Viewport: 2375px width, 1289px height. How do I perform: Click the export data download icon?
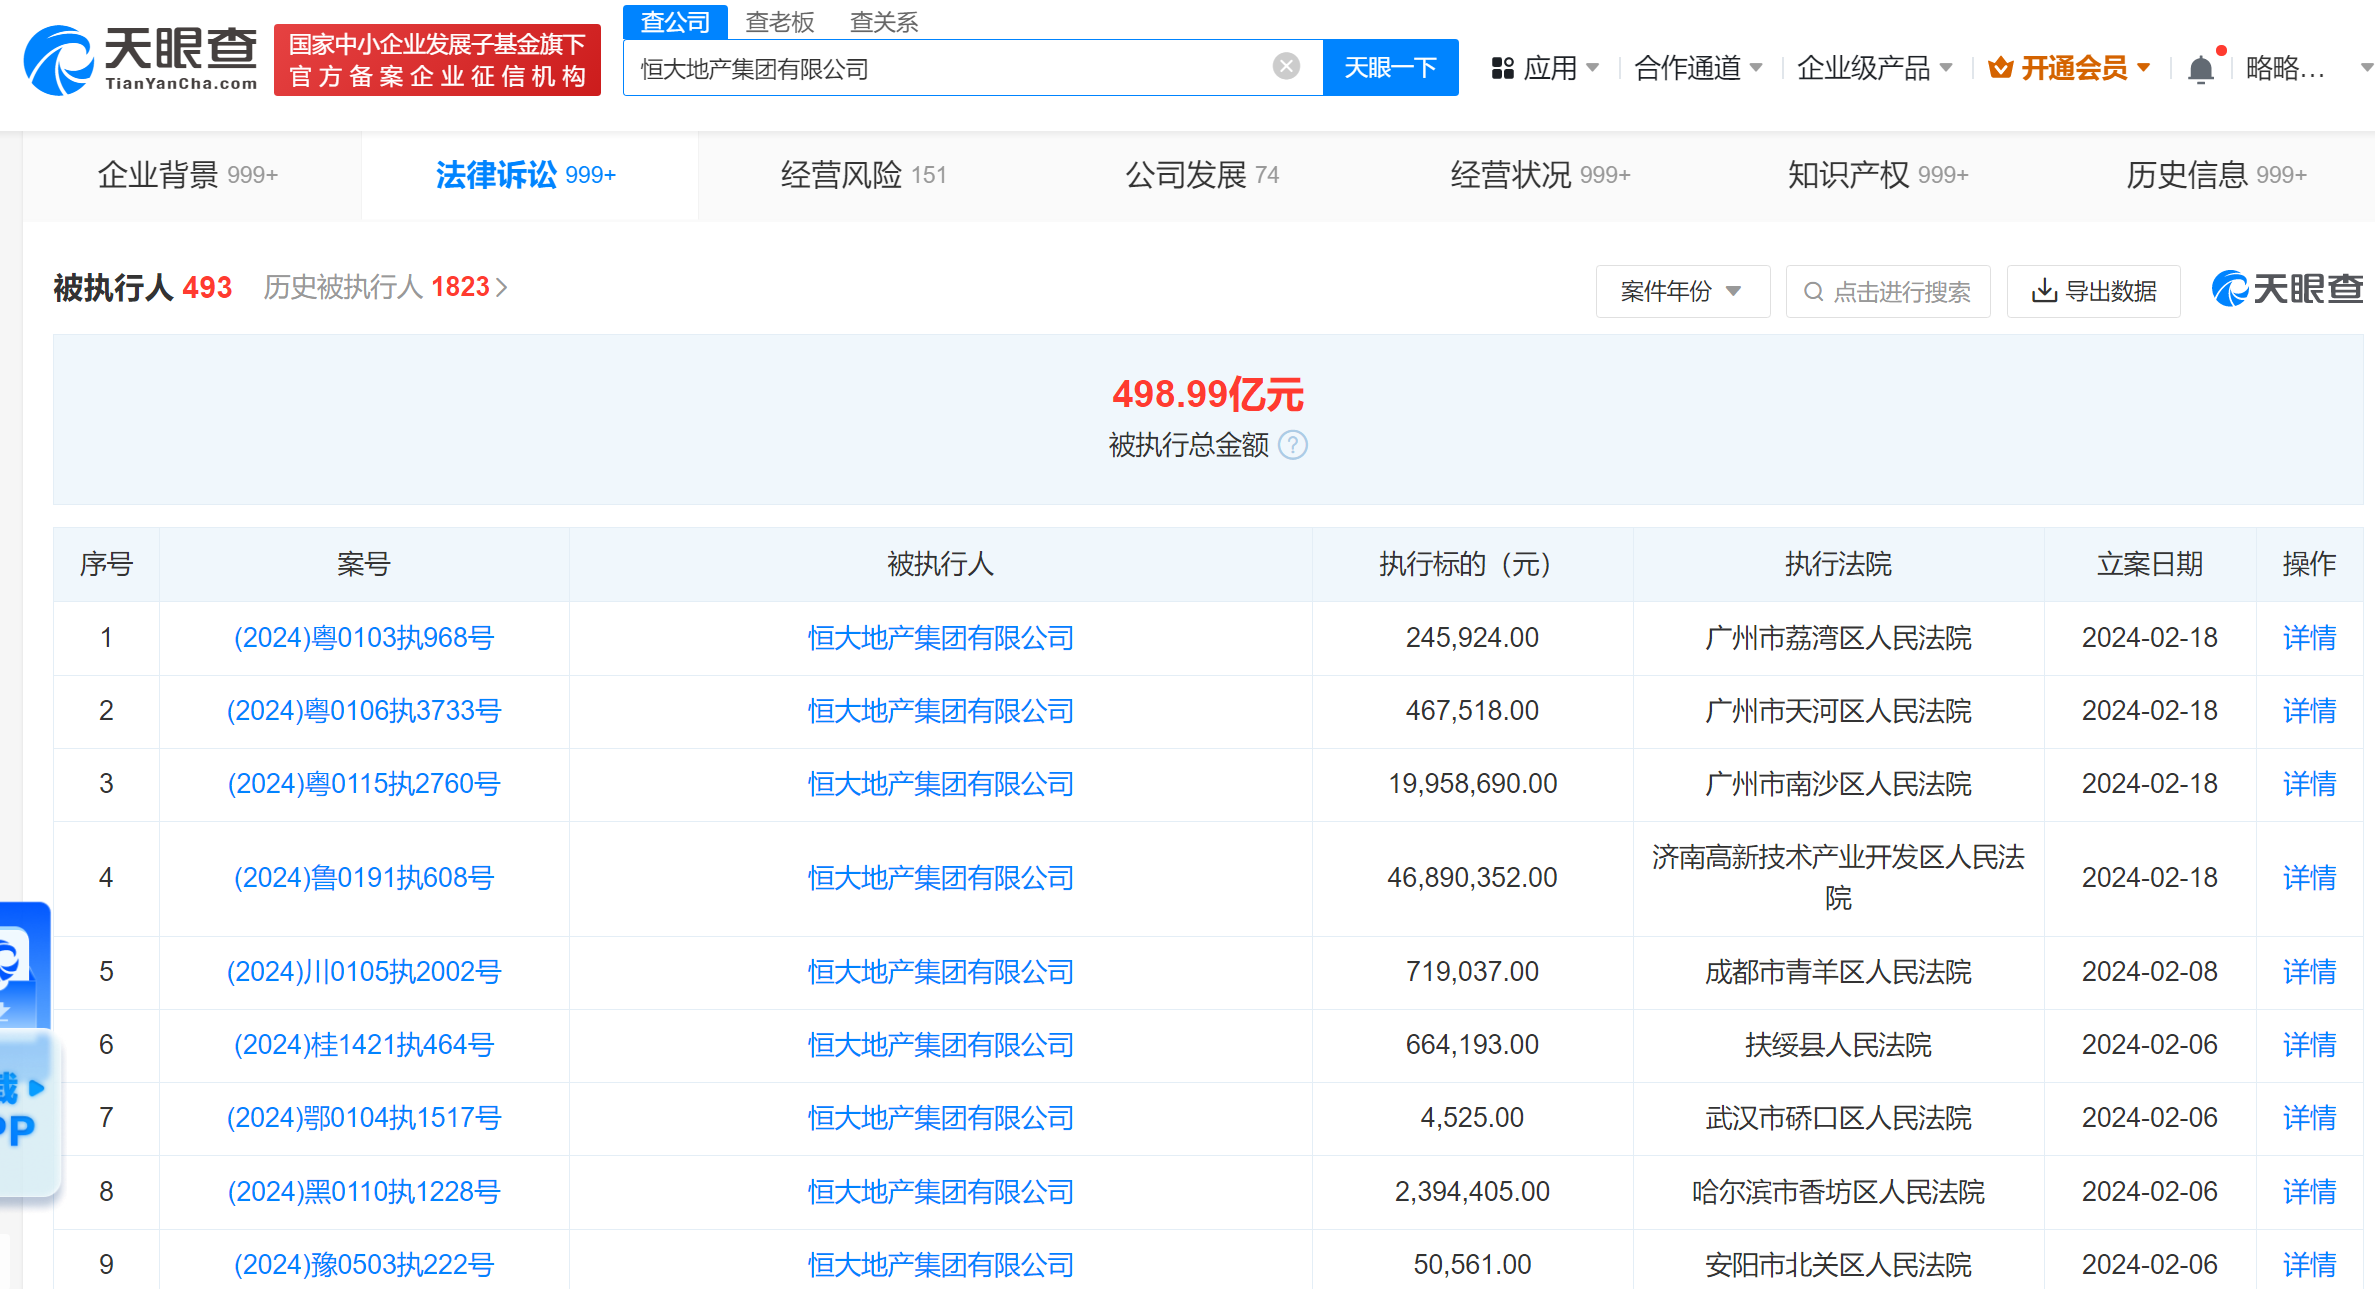tap(2044, 291)
